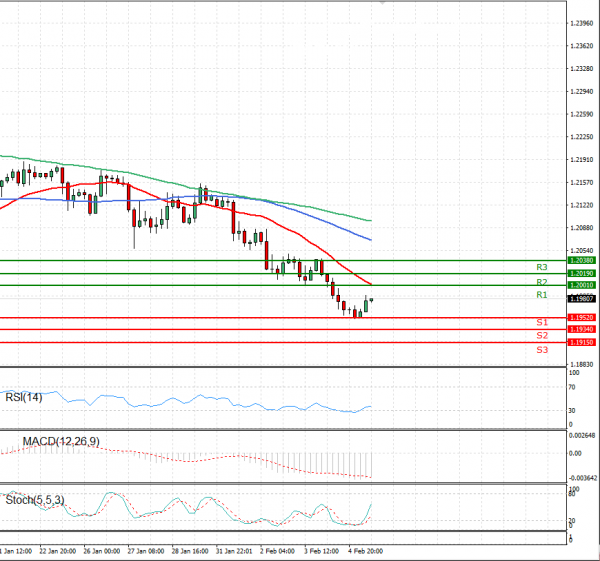Click the 1.22250 price axis value
Viewport: 600px width, 561px height.
(x=582, y=137)
